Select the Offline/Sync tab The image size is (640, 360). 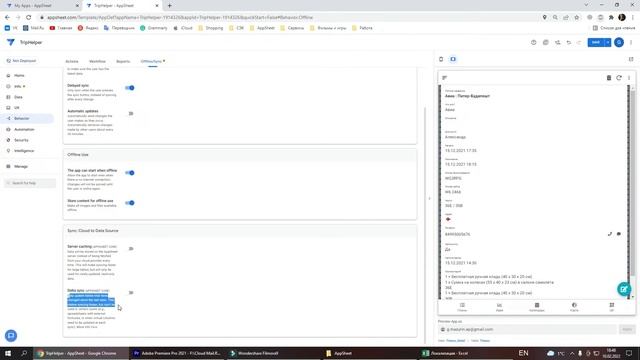[x=152, y=61]
